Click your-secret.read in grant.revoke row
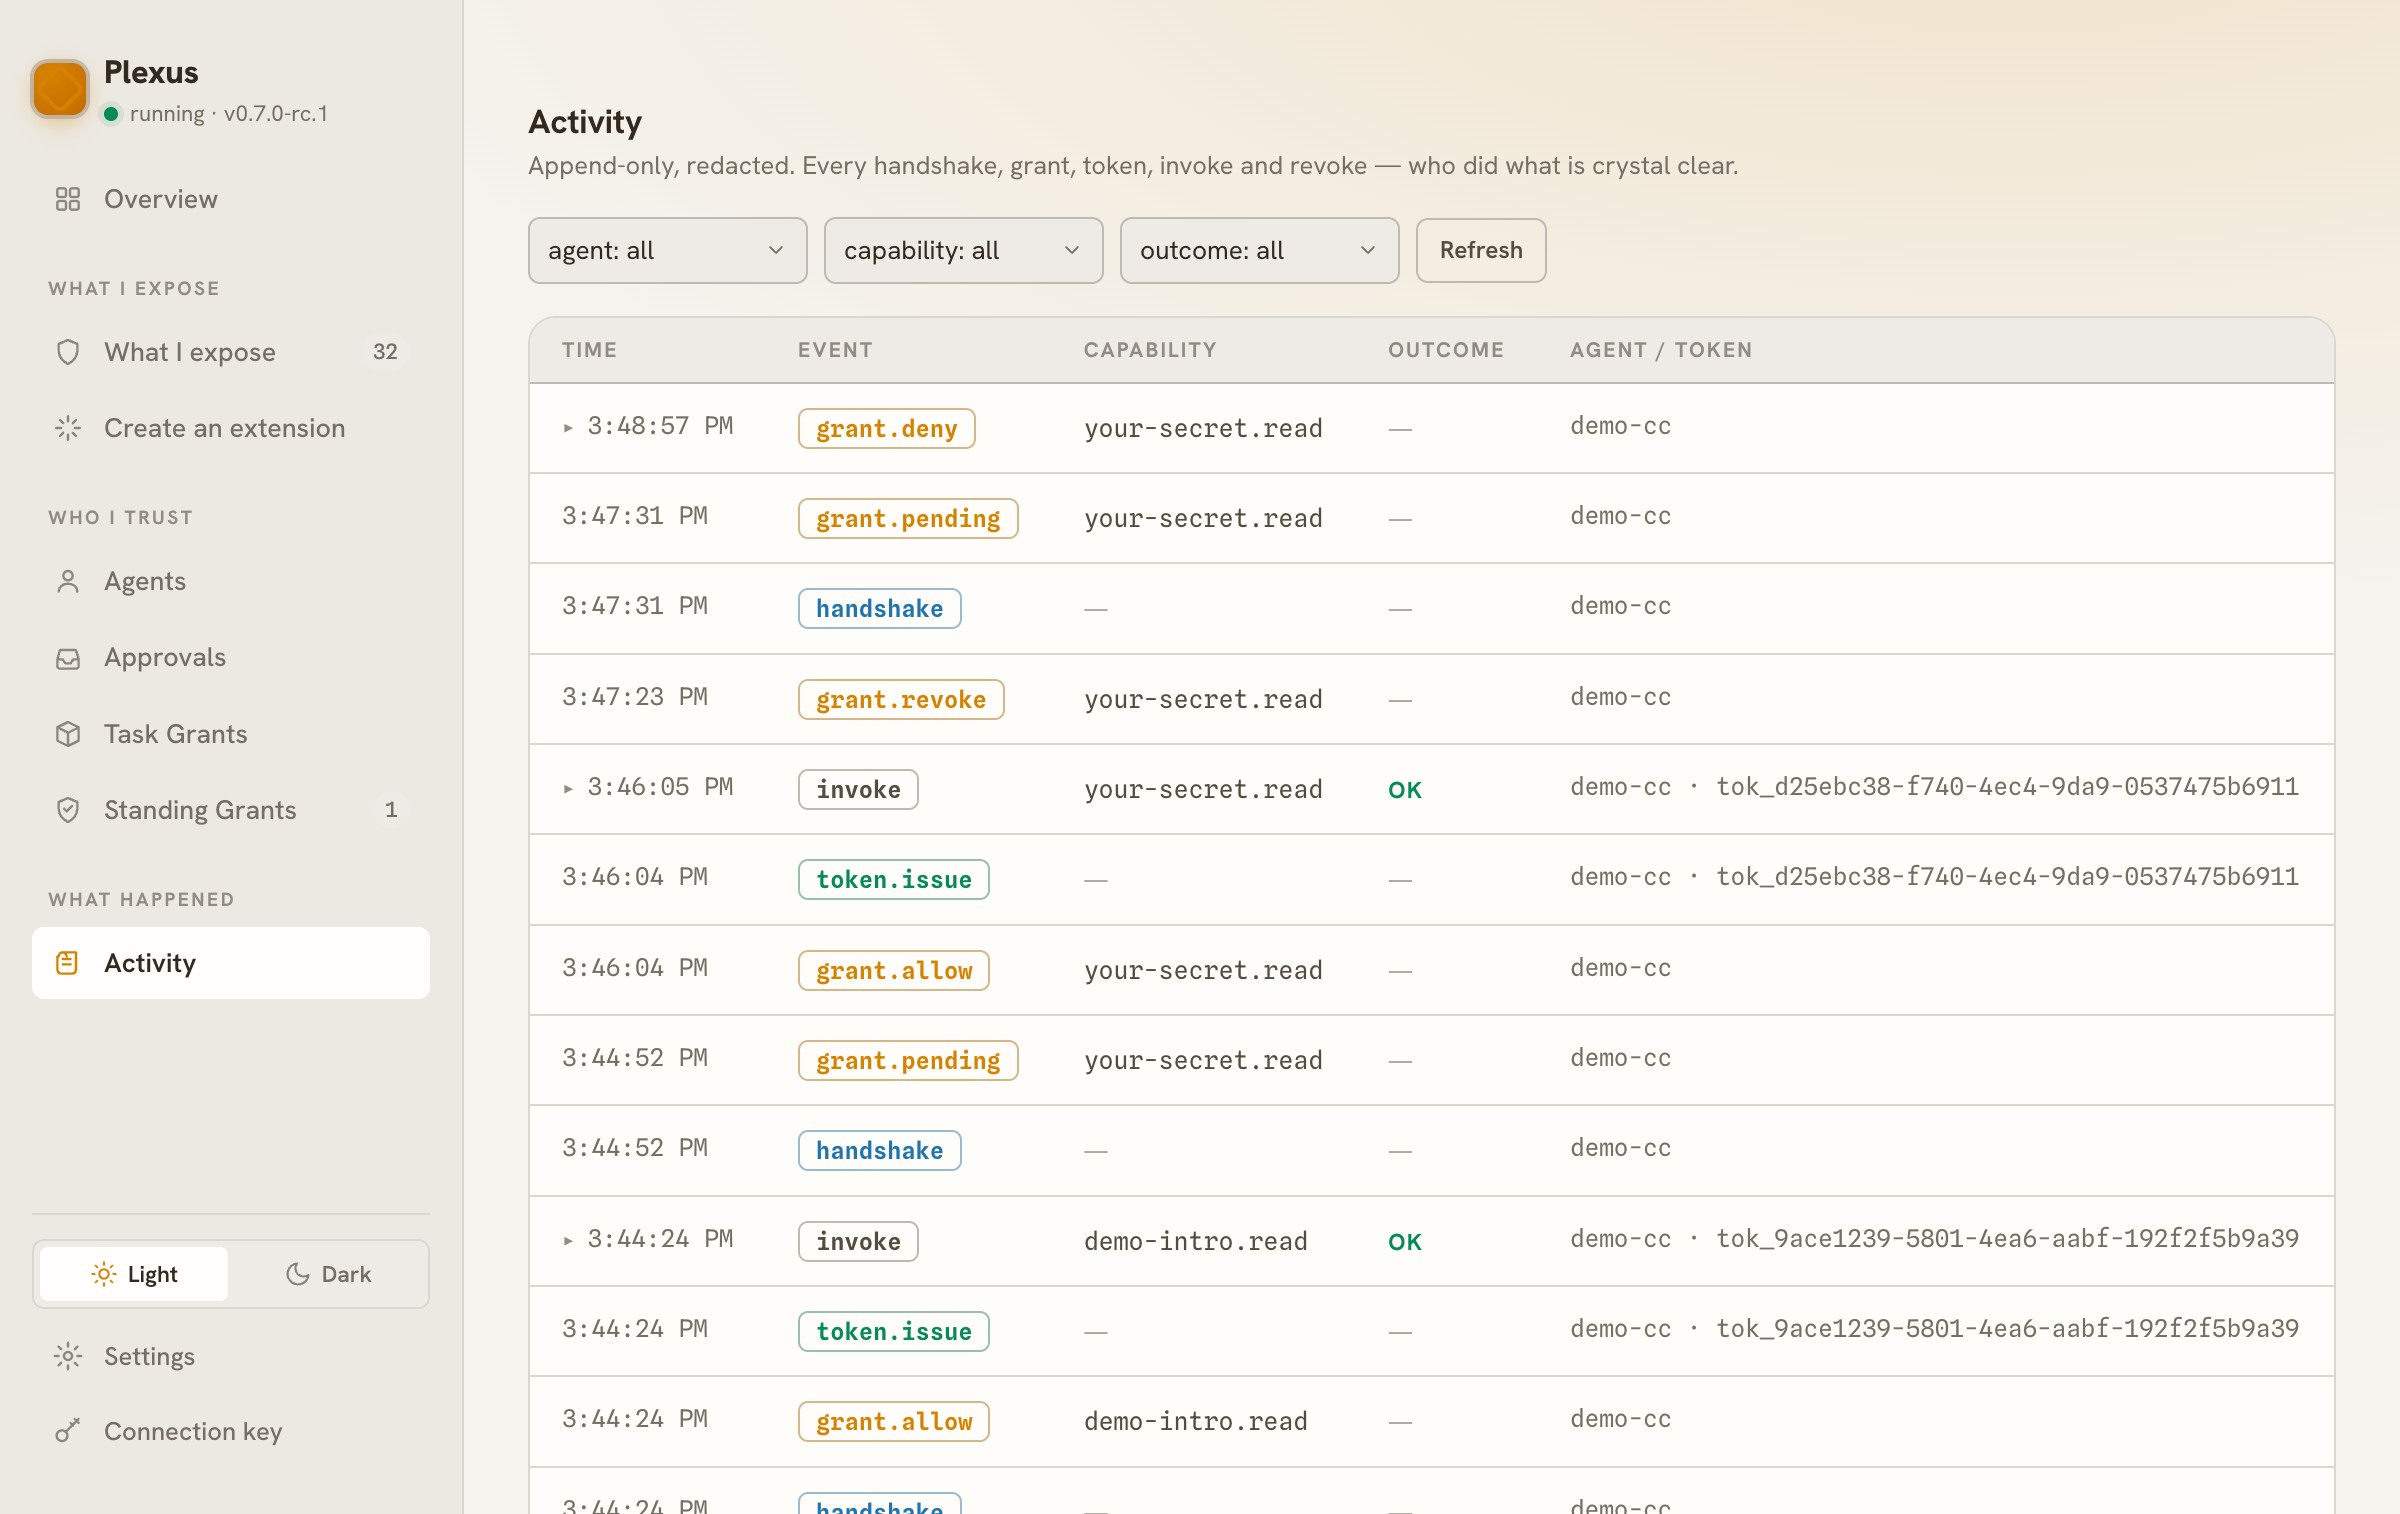The height and width of the screenshot is (1514, 2400). 1204,699
